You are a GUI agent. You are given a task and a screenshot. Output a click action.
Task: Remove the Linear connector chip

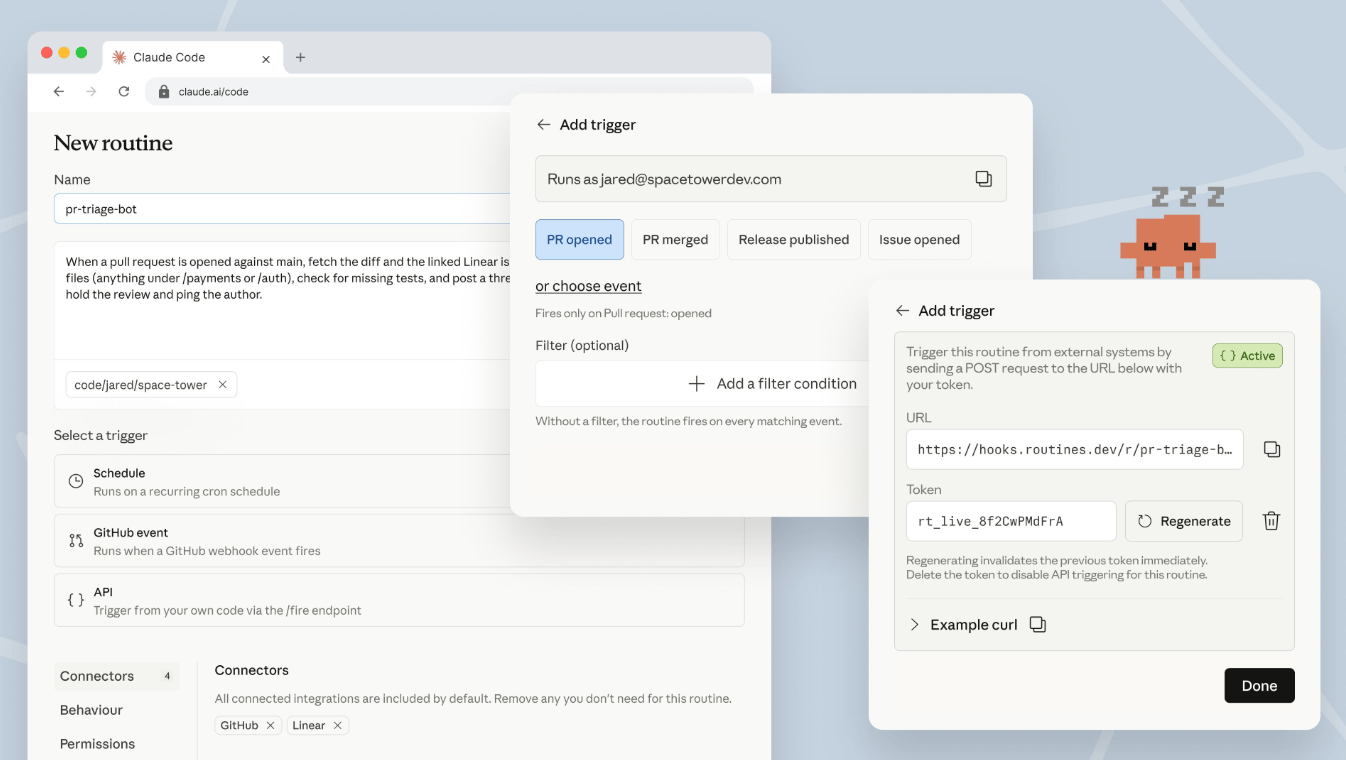[x=338, y=726]
